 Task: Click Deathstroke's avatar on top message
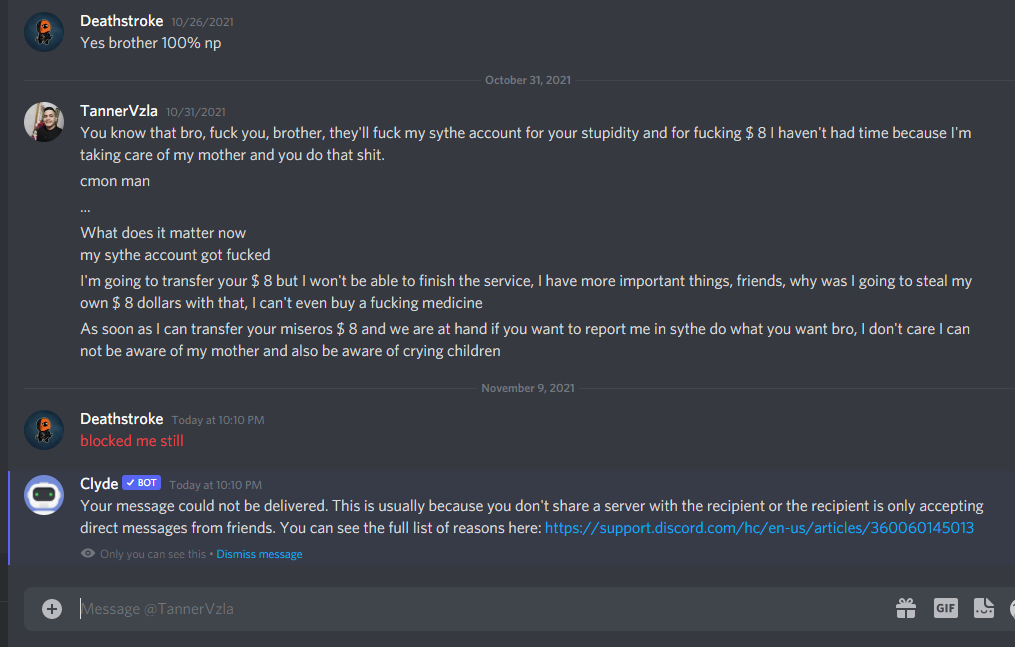coord(44,32)
